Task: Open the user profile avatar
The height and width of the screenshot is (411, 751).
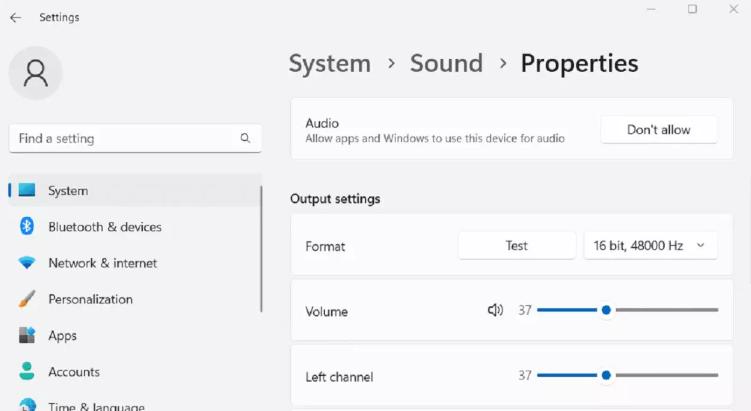Action: pyautogui.click(x=35, y=73)
